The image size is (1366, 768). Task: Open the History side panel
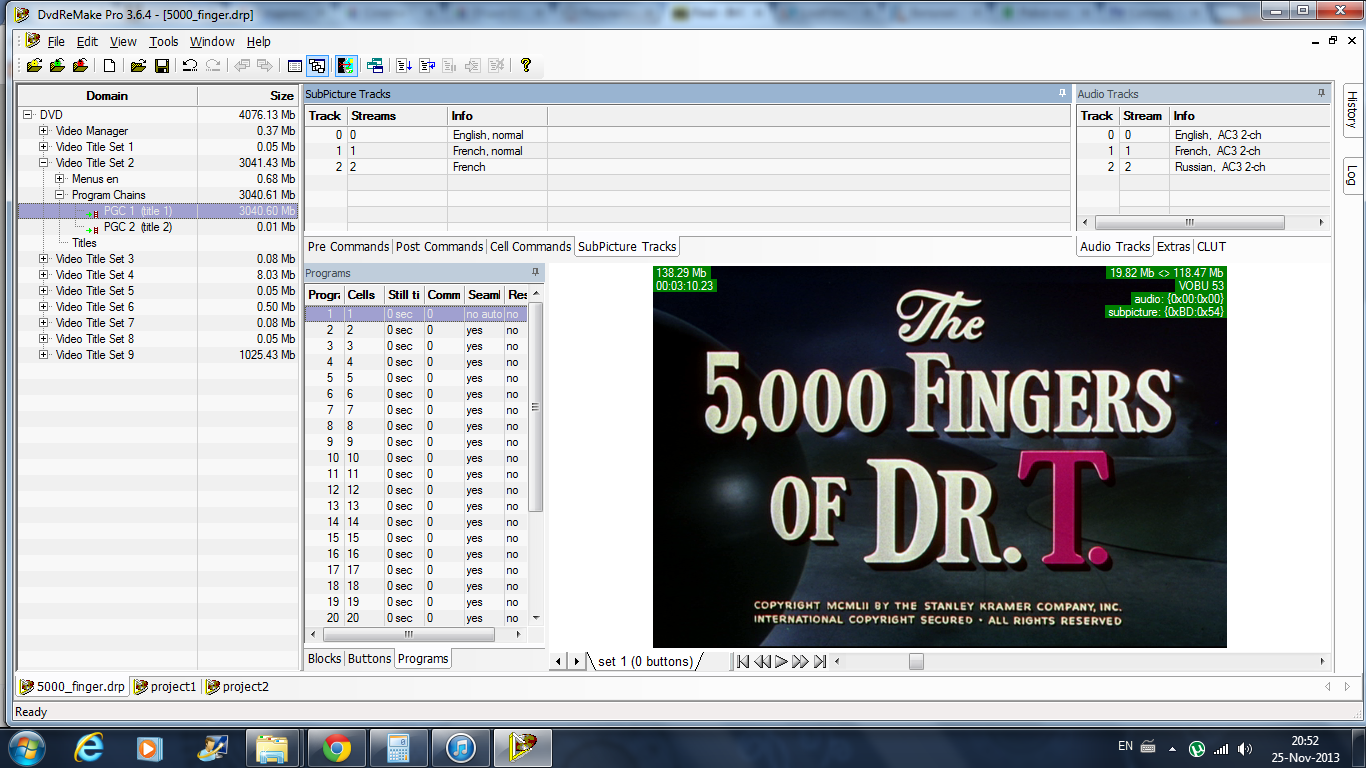1352,110
